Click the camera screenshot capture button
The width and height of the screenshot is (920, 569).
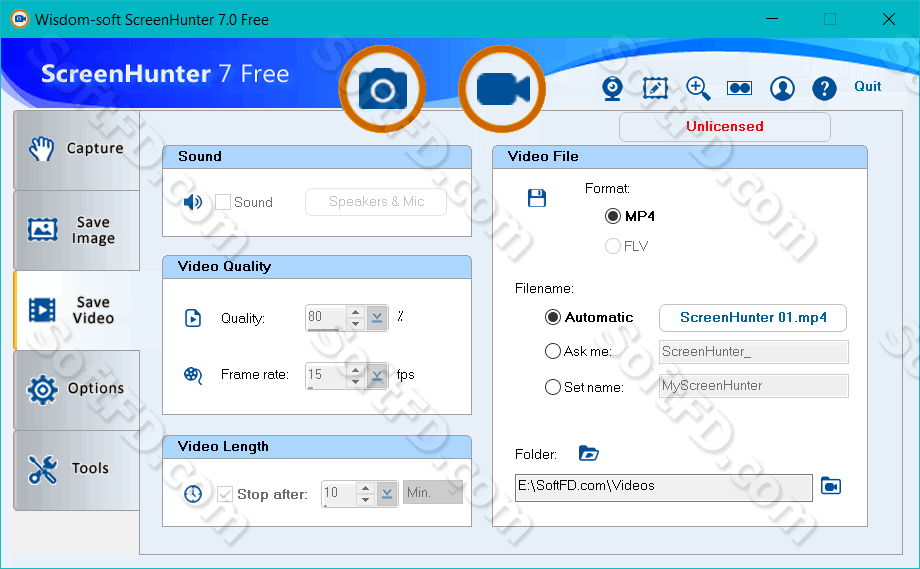[383, 89]
